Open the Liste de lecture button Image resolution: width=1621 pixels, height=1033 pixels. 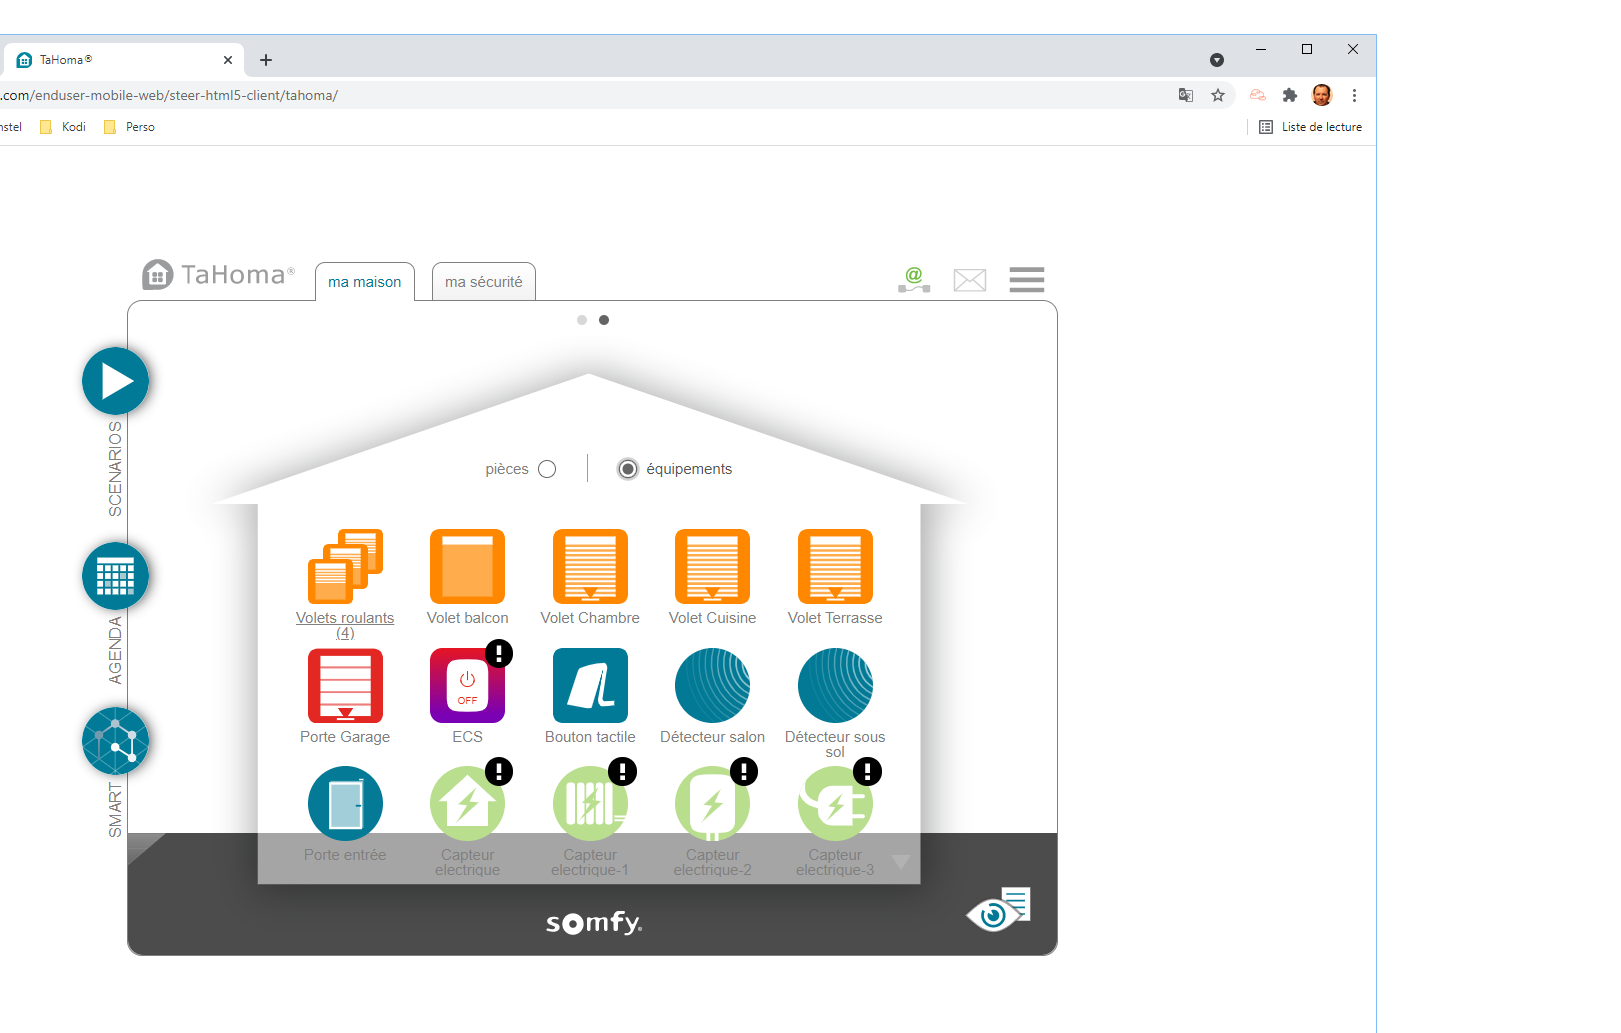tap(1310, 127)
